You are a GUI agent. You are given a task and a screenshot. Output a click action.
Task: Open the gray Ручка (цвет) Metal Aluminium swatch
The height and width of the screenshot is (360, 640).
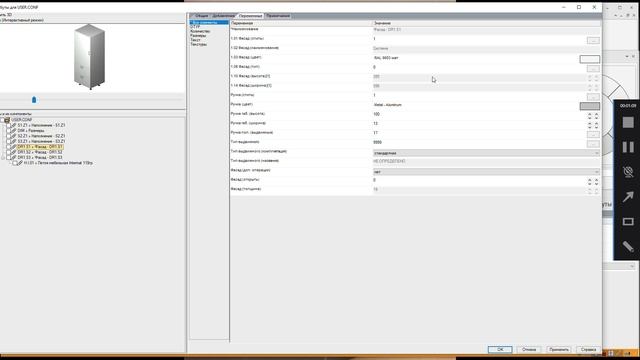click(x=590, y=106)
